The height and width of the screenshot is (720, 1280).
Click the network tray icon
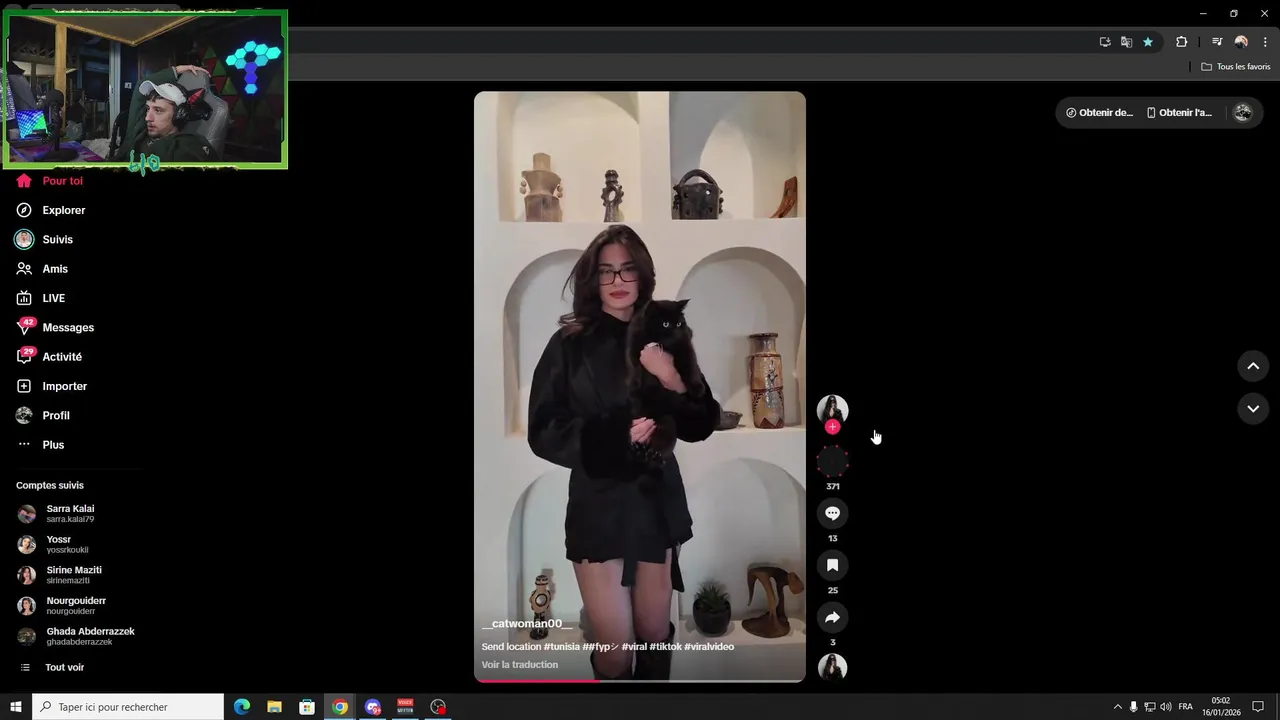[x=1150, y=707]
